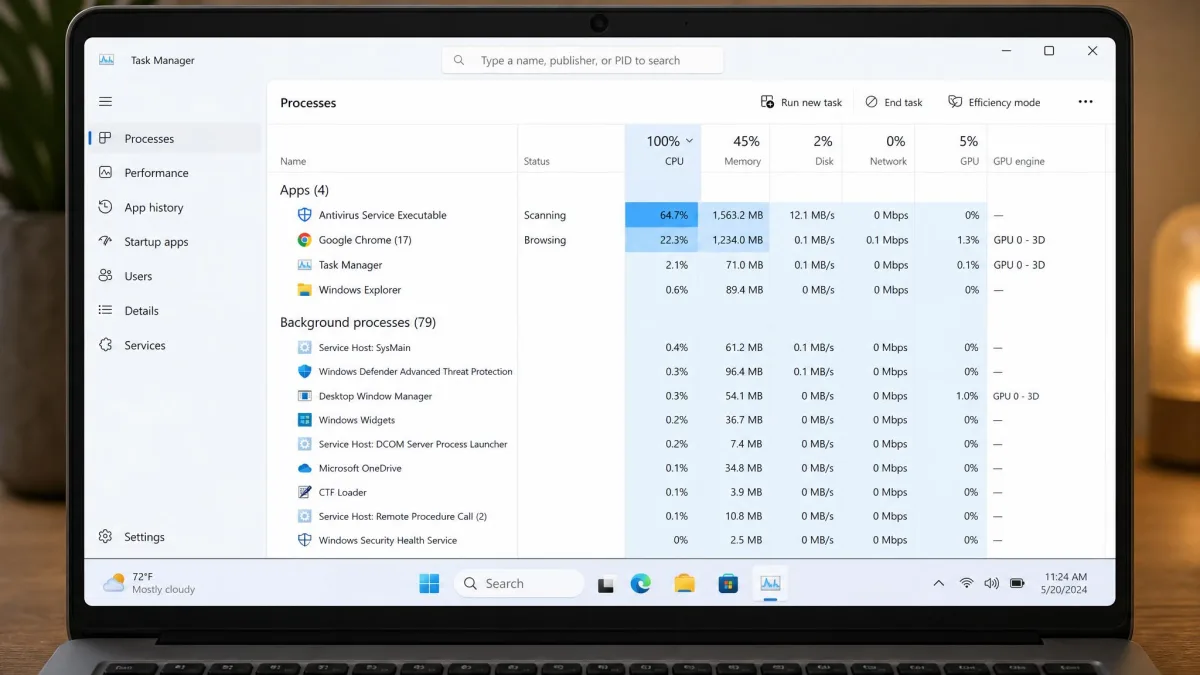Open the three-dot more options menu

click(x=1085, y=102)
